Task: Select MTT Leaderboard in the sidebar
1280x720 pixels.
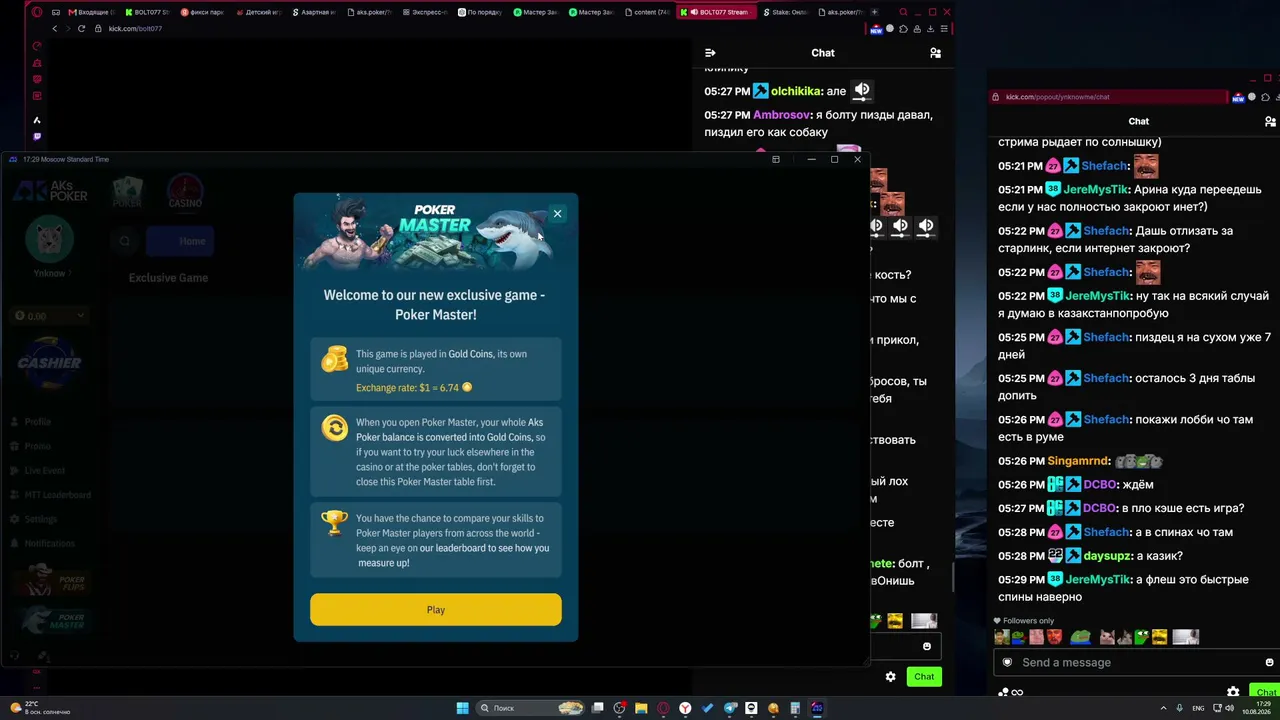Action: point(50,495)
